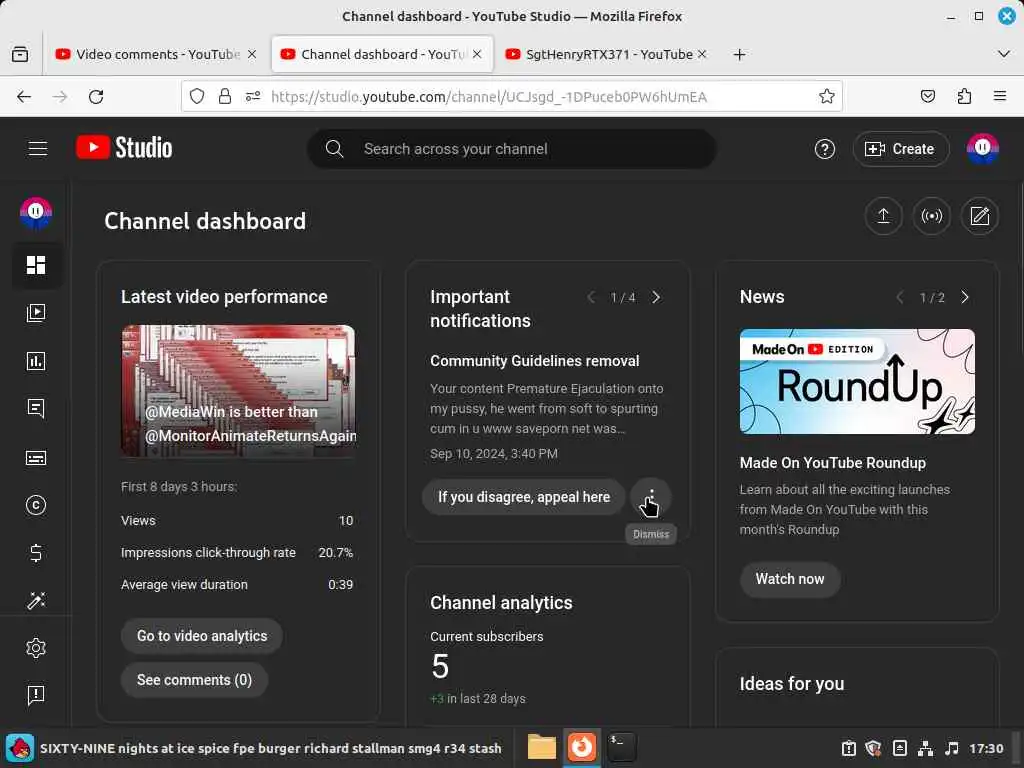Show next important notification
Screen dimensions: 1024x768
(x=656, y=297)
